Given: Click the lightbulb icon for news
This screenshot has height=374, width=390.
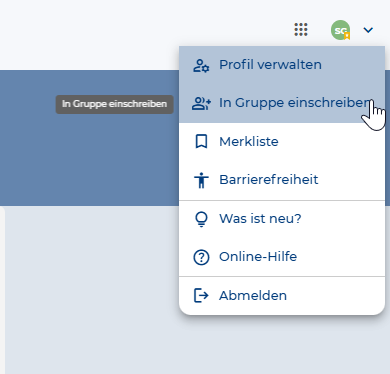Looking at the screenshot, I should (x=201, y=219).
